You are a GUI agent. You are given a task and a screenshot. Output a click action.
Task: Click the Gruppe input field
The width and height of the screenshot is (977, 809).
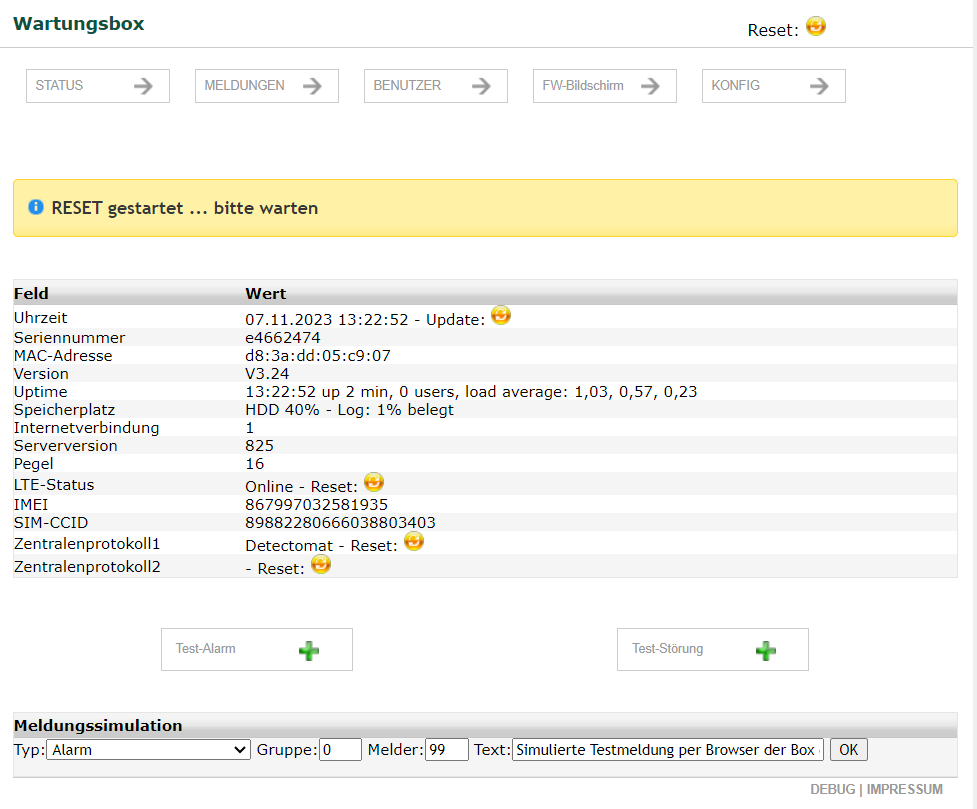coord(340,750)
